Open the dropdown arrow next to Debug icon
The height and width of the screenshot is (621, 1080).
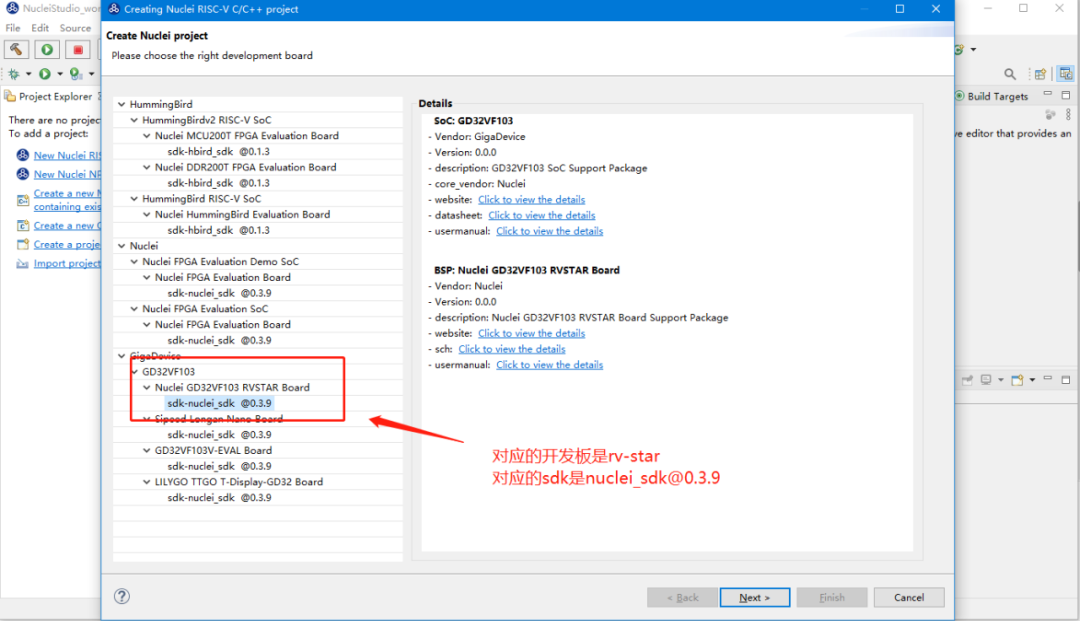[28, 74]
